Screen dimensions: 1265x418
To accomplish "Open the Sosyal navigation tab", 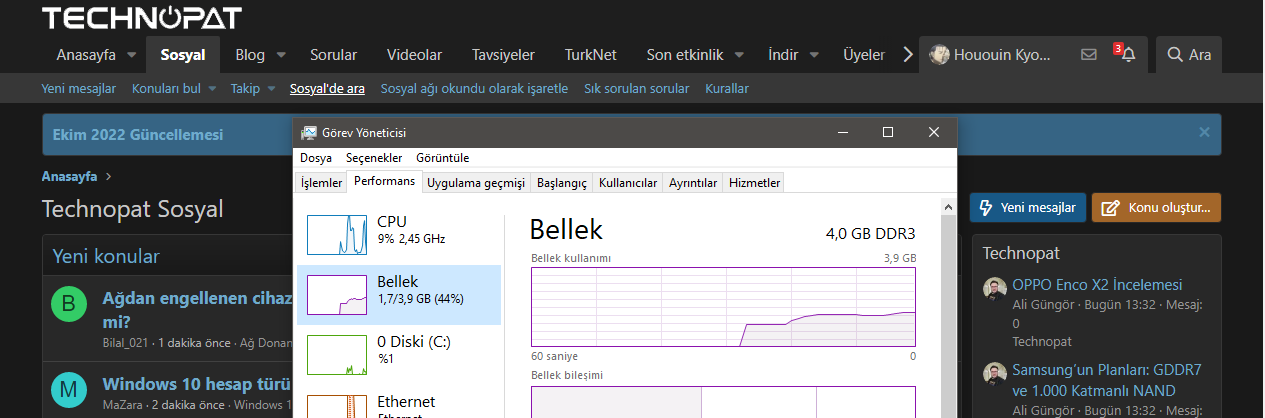I will [x=183, y=55].
